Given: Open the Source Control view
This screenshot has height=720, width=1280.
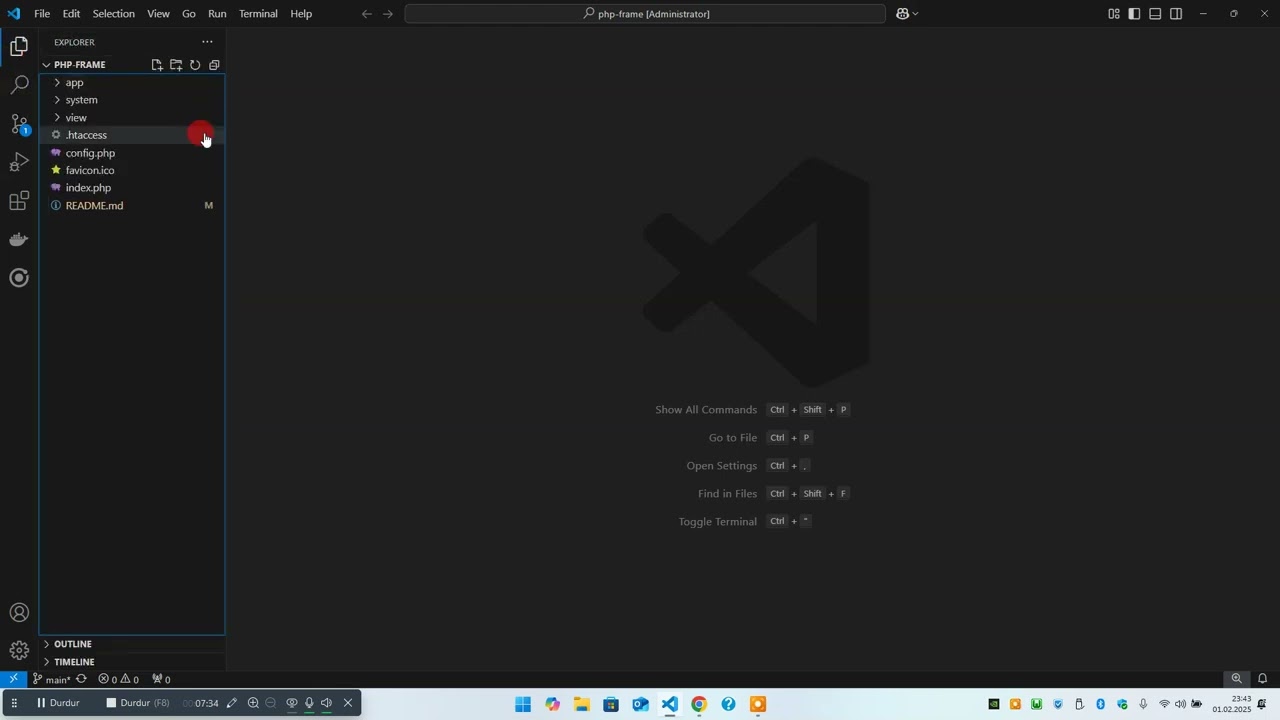Looking at the screenshot, I should pos(19,124).
